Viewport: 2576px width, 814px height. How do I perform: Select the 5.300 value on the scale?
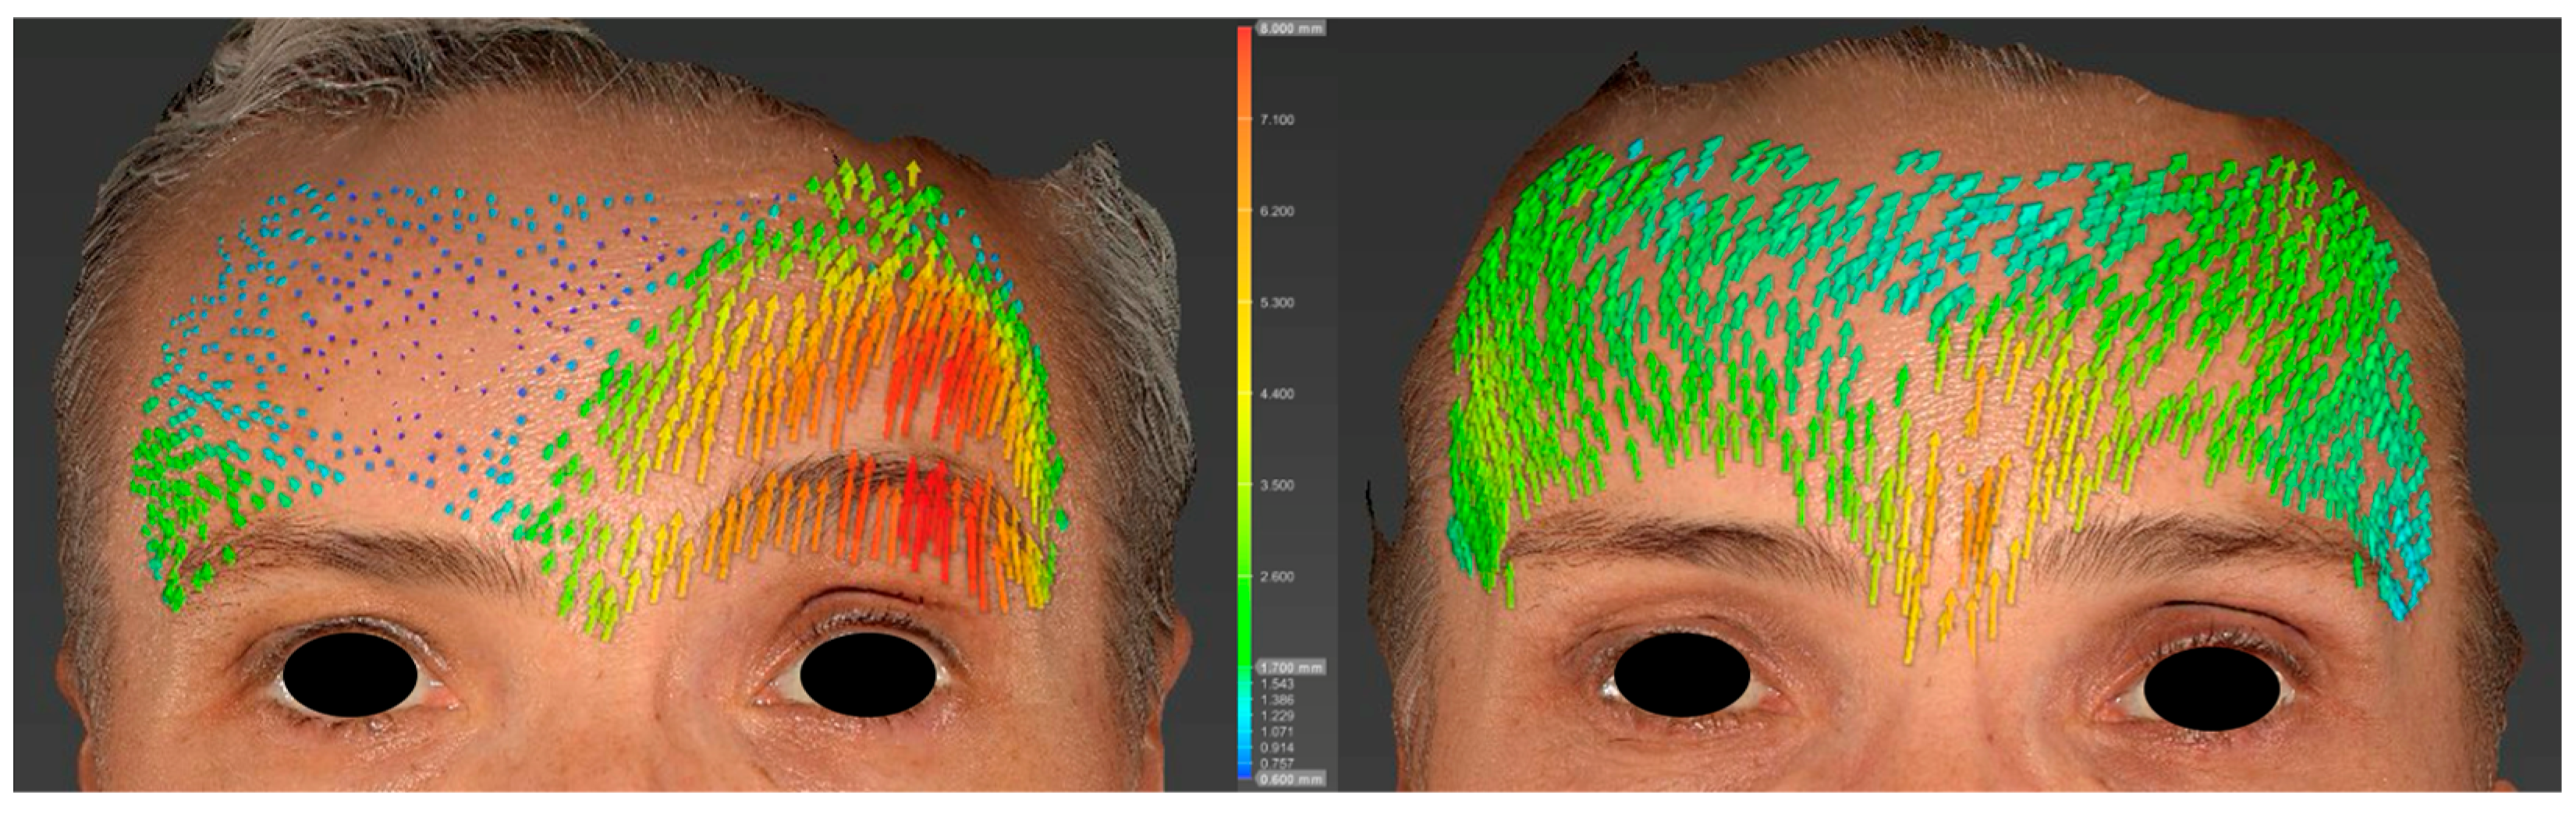[1277, 303]
